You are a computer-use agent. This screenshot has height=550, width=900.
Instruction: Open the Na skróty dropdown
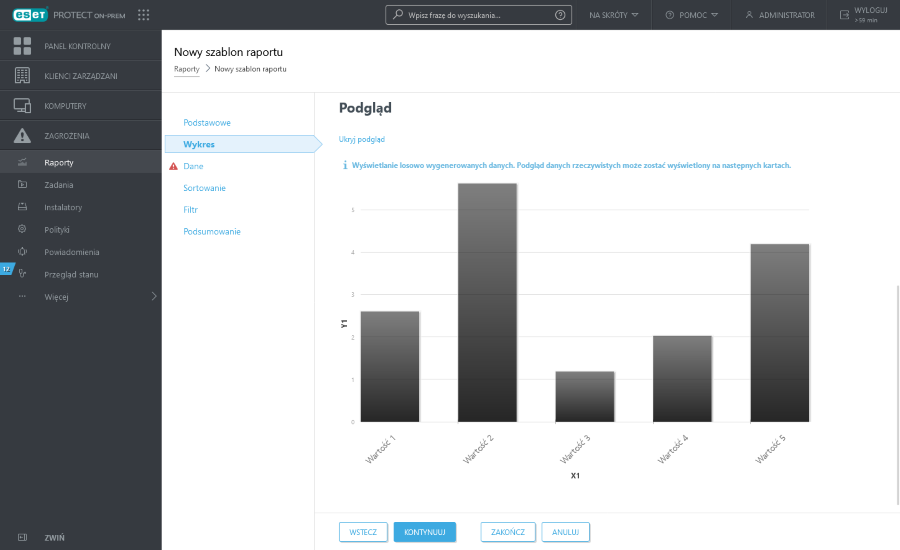(x=614, y=15)
